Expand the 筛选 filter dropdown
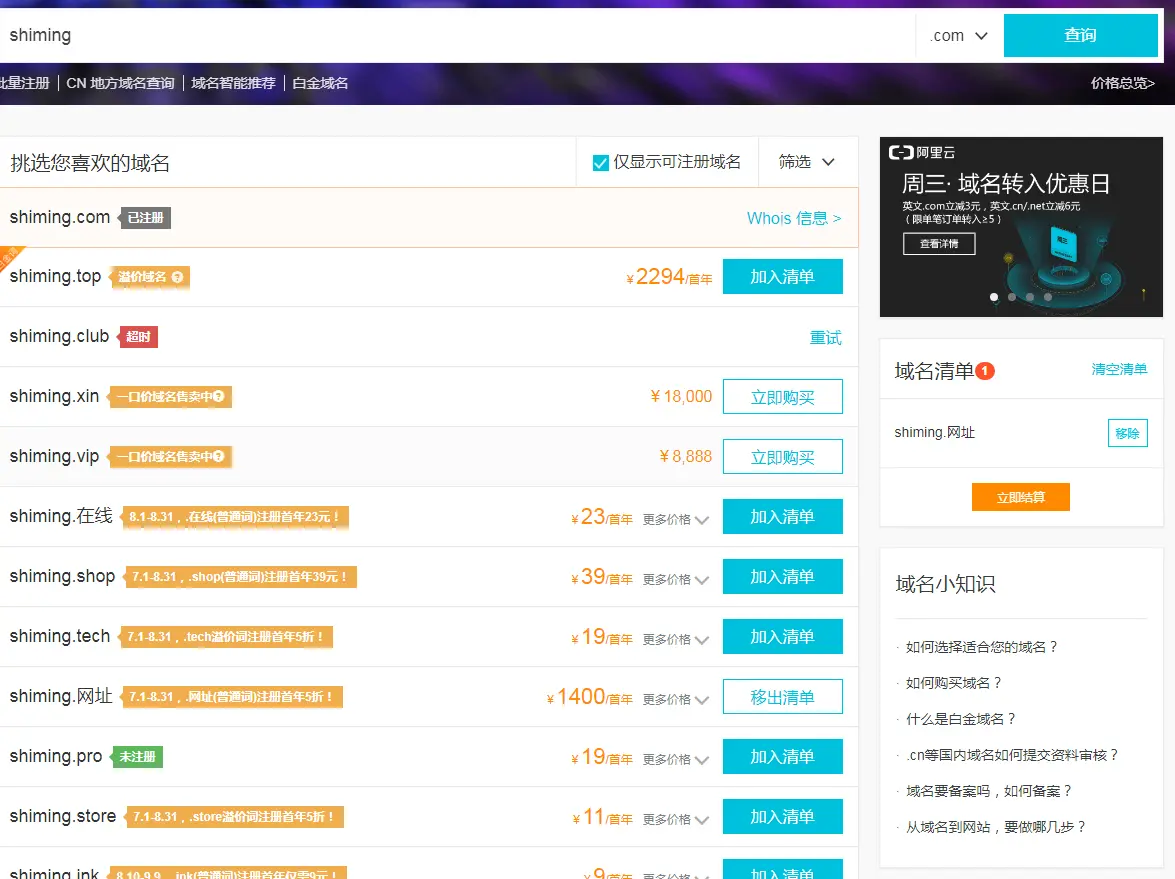 806,162
